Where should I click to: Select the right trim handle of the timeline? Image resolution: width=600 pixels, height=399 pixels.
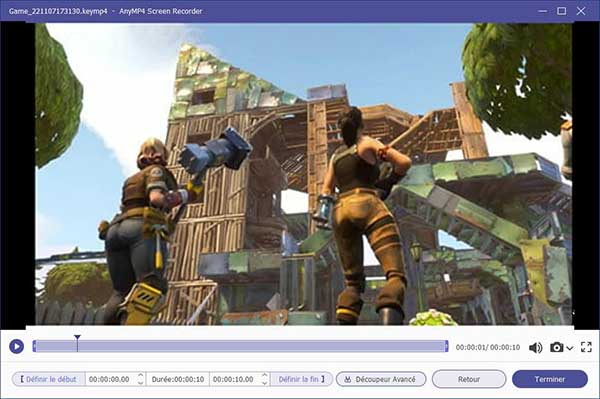[446, 346]
